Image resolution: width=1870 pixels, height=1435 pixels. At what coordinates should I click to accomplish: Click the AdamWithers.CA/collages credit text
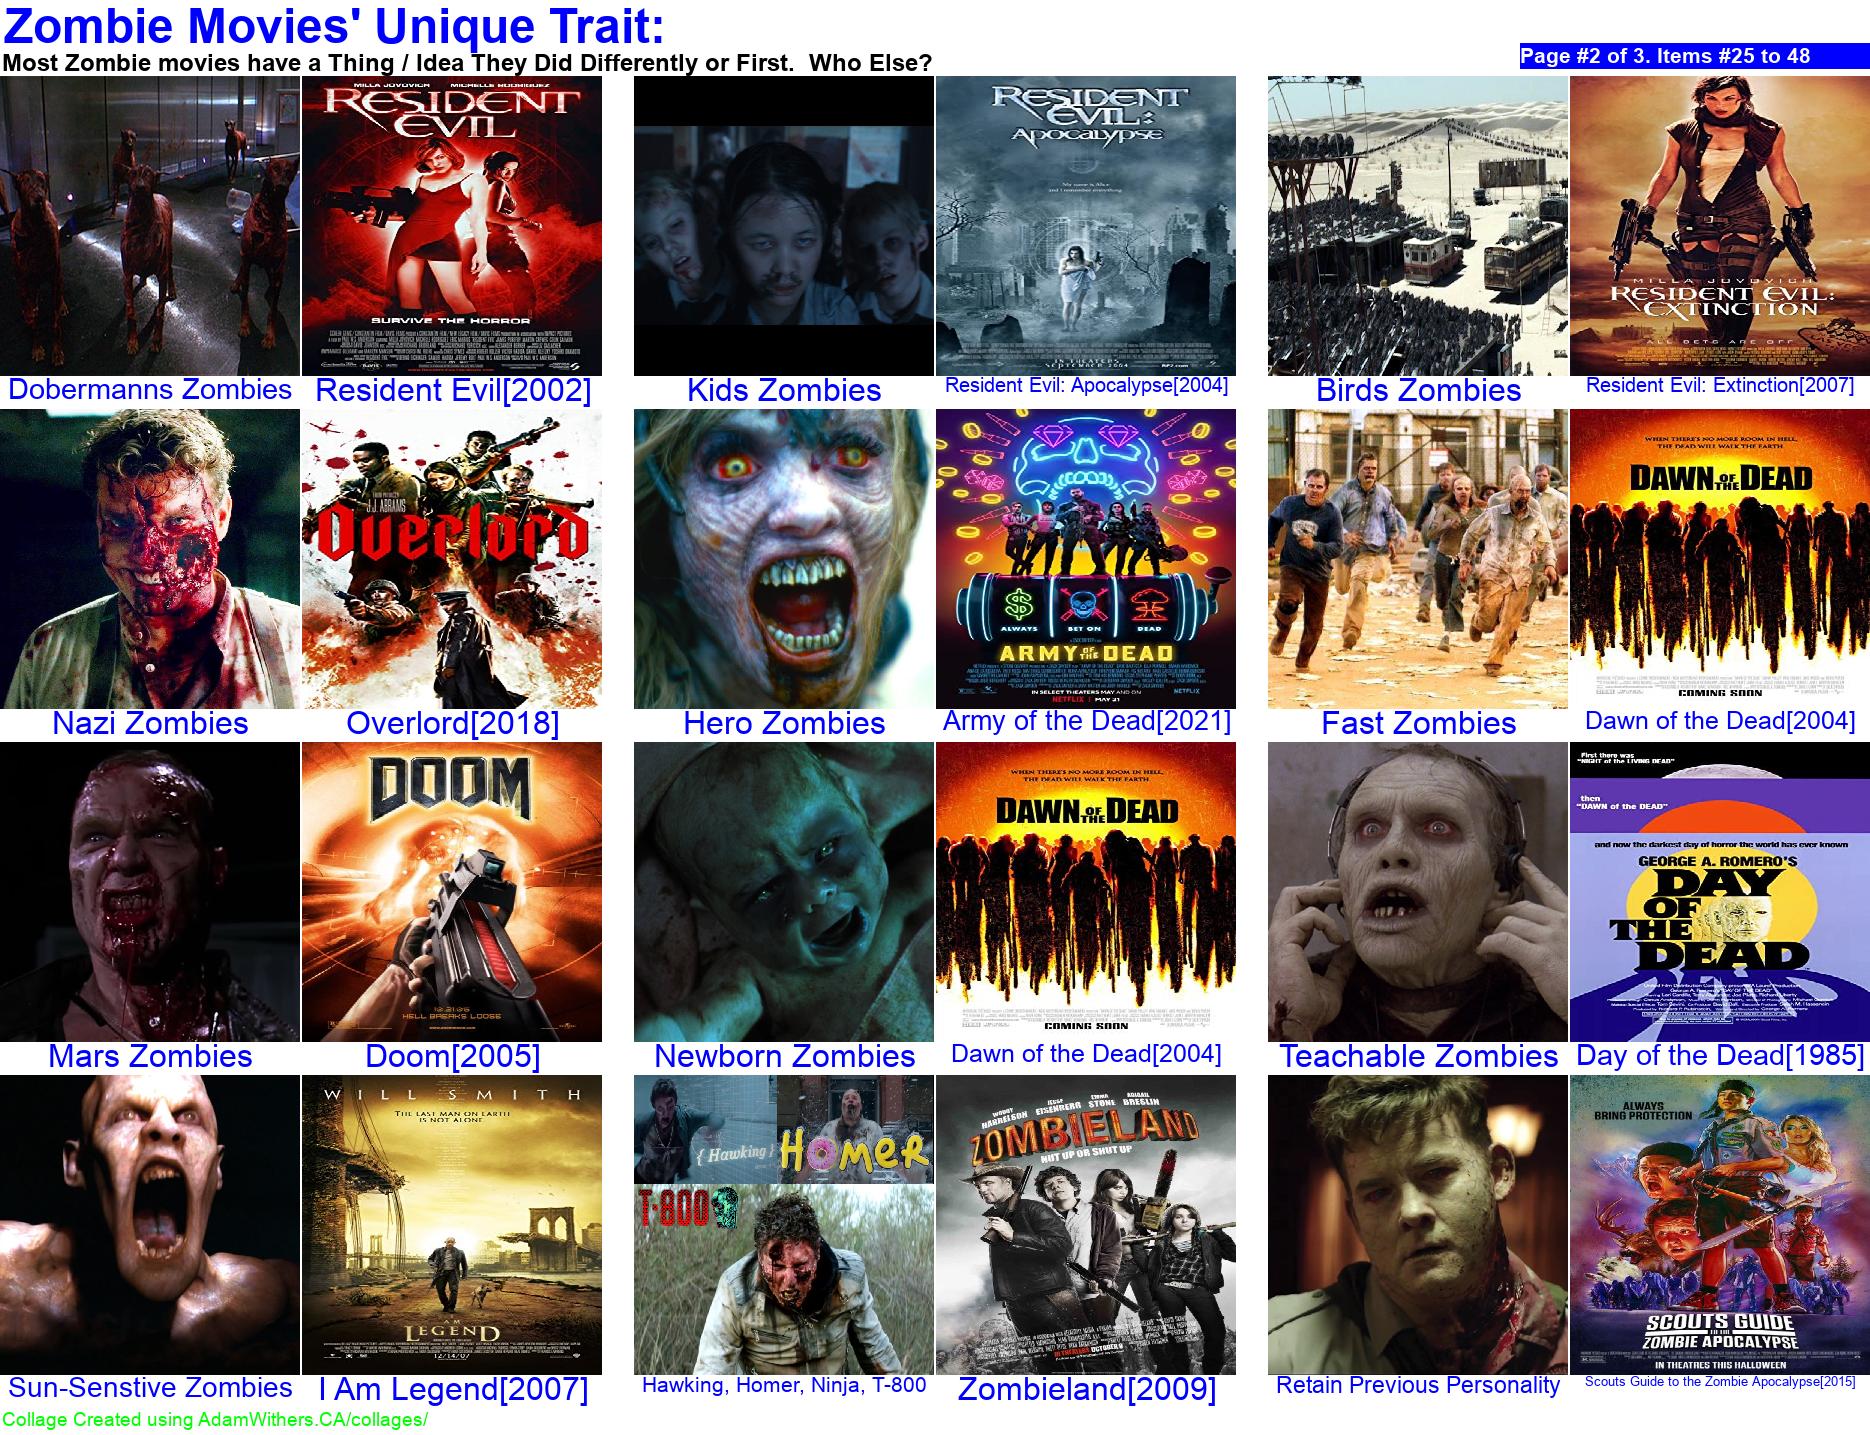(x=215, y=1420)
